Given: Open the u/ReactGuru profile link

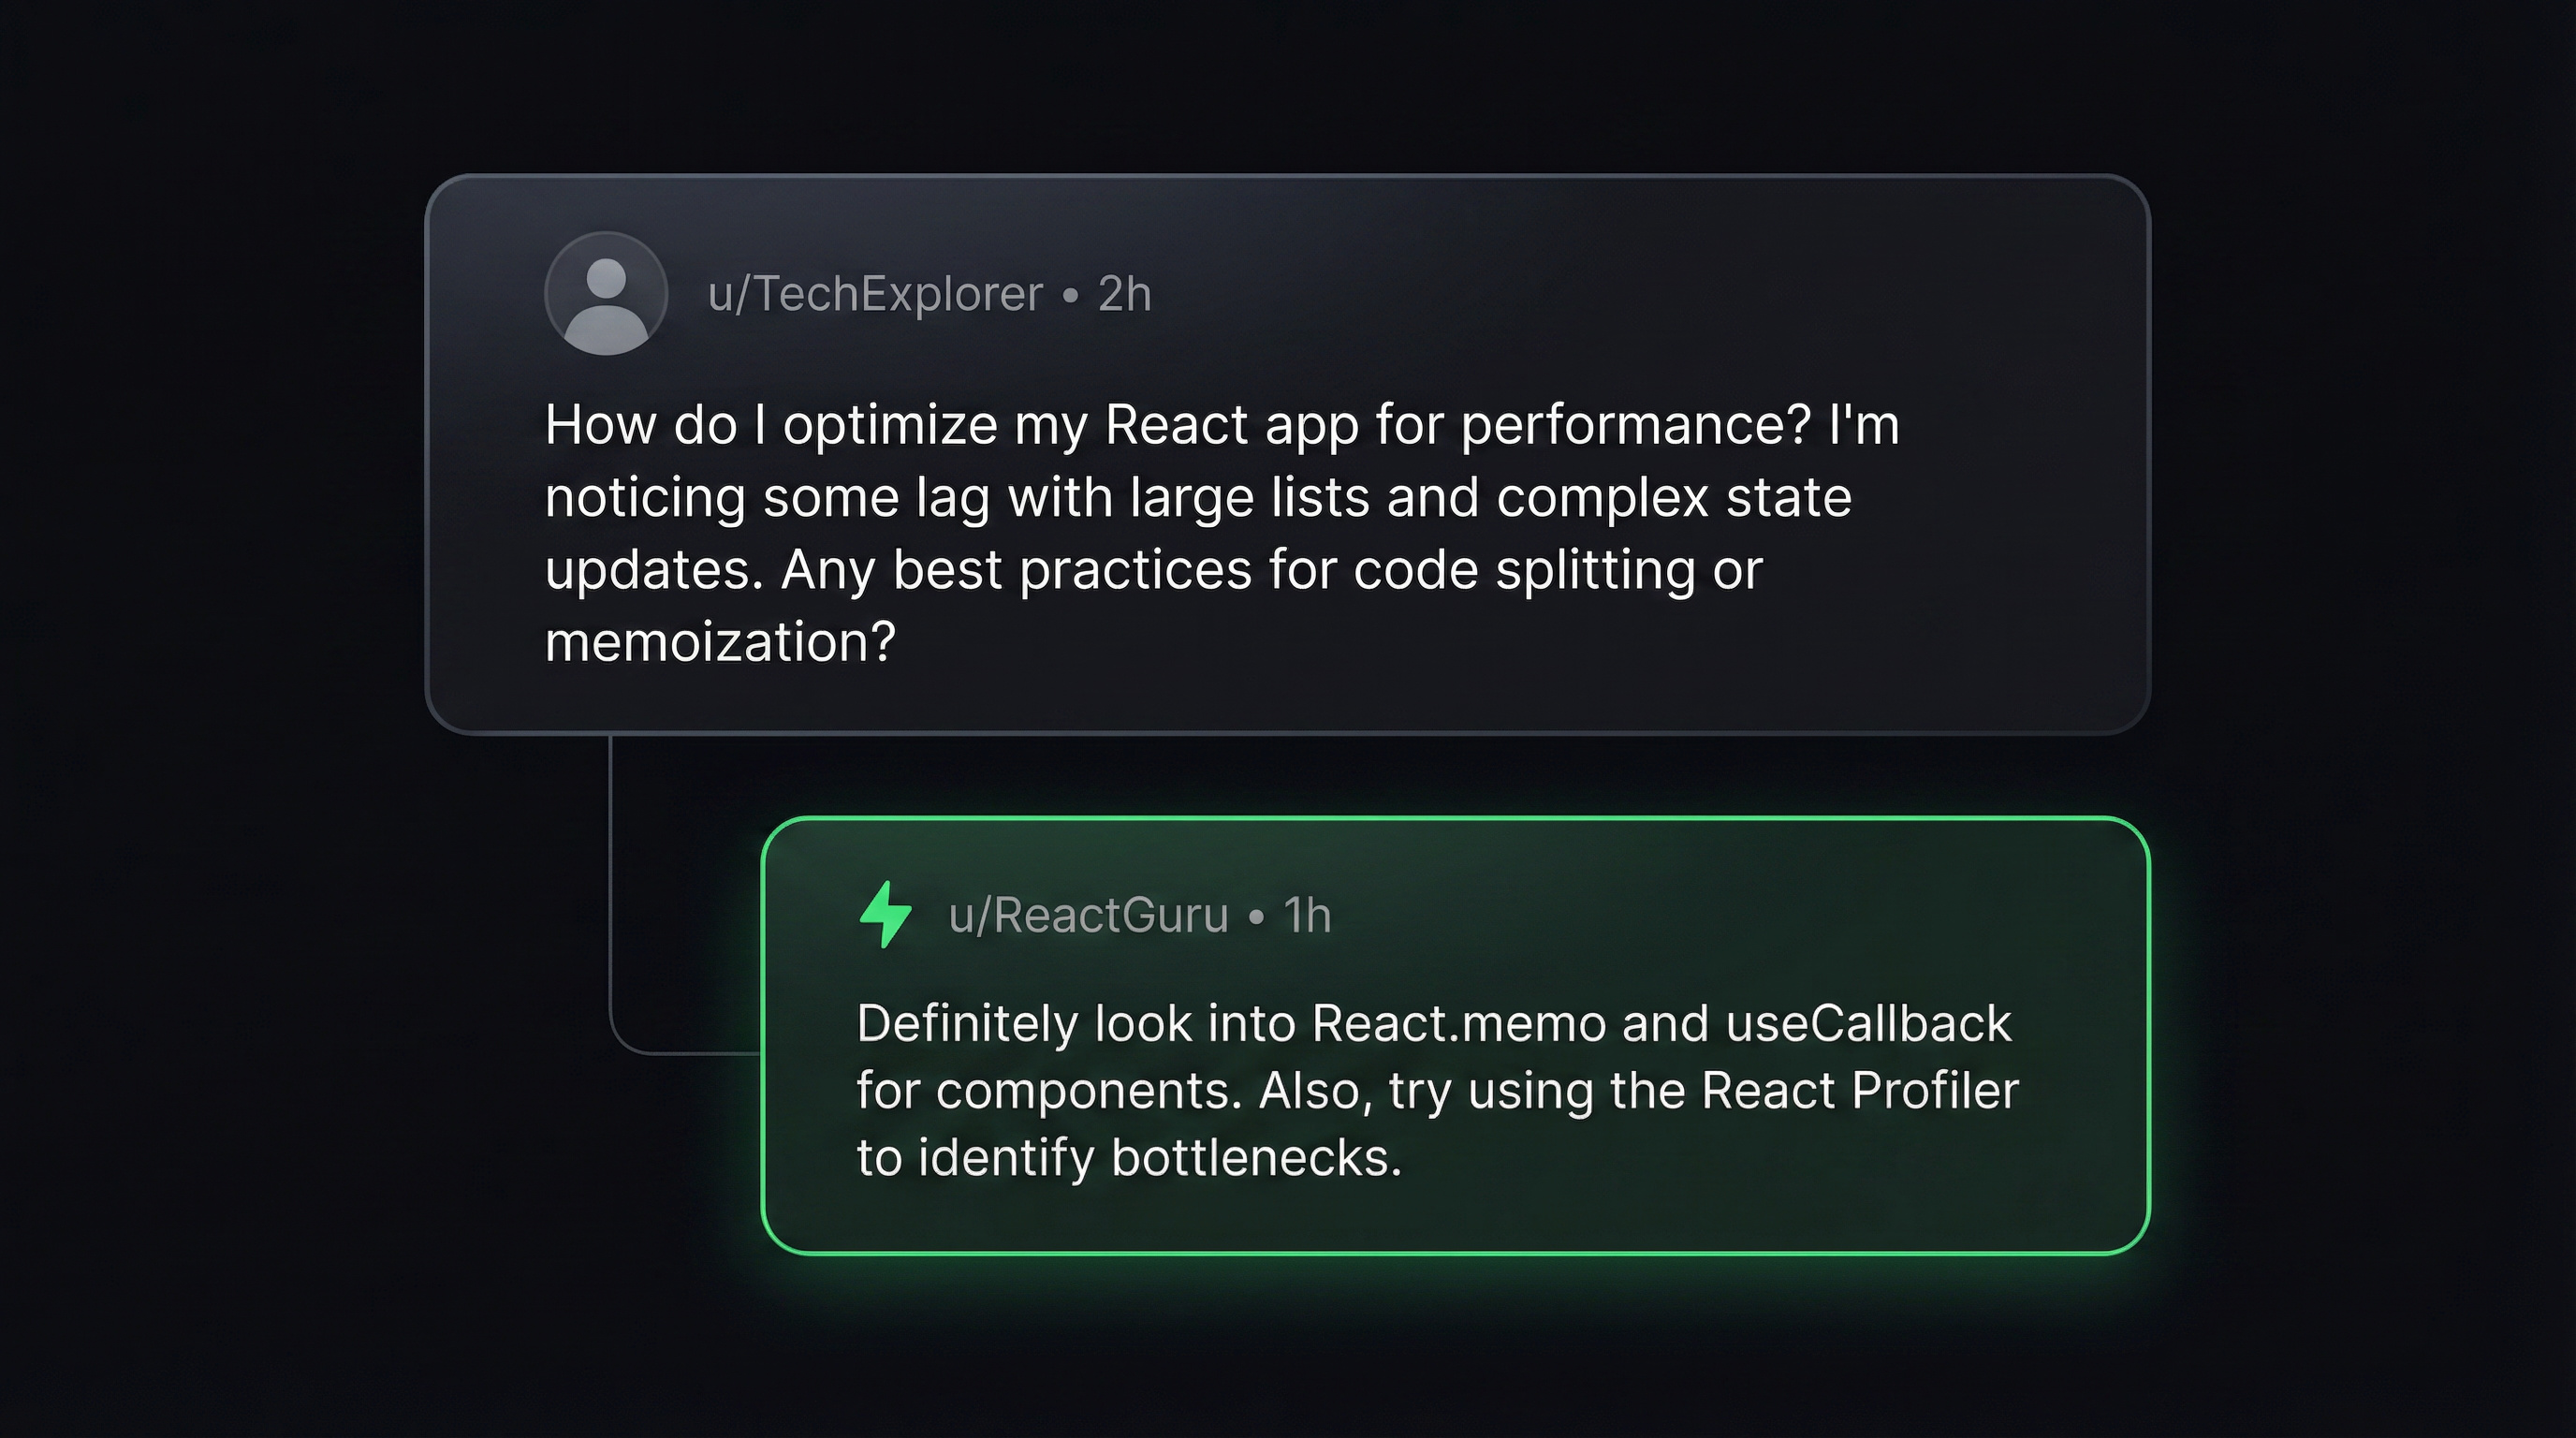Looking at the screenshot, I should point(1088,915).
